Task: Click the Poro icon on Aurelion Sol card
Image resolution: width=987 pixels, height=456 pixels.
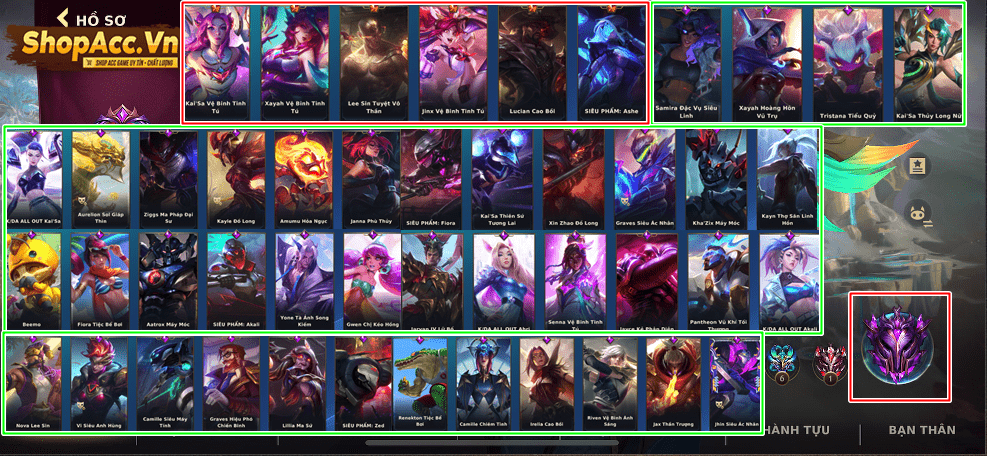Action: 82,200
